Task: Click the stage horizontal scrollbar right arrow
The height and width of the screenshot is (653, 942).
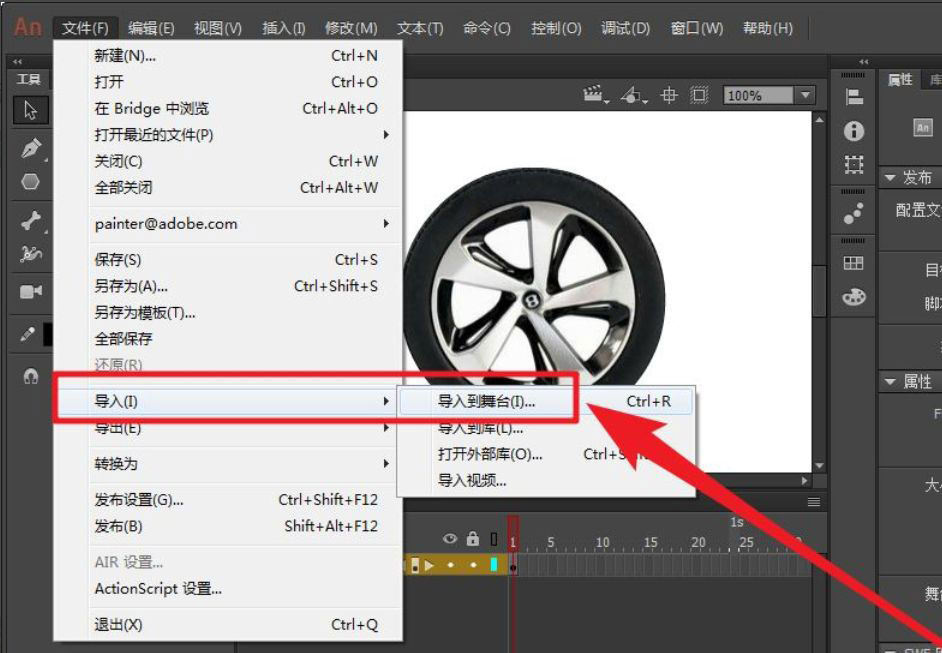Action: point(805,481)
